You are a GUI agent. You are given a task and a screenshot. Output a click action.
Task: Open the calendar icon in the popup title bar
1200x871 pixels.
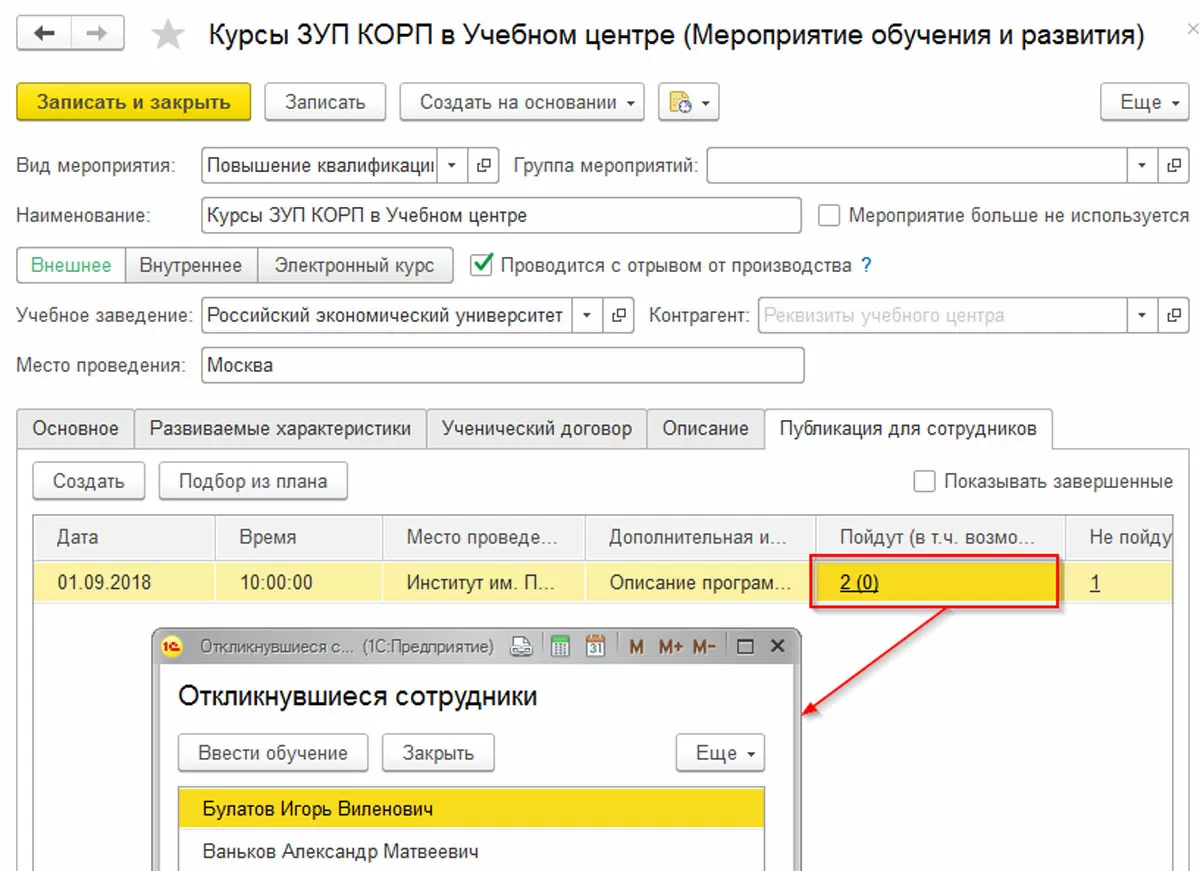[x=595, y=647]
